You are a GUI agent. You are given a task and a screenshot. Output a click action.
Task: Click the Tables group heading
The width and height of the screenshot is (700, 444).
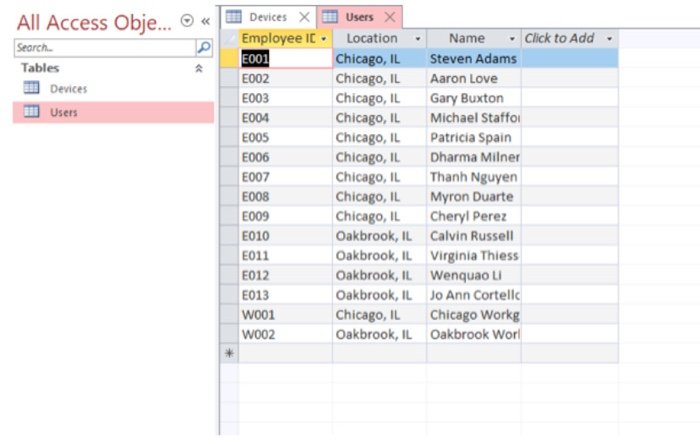pos(40,68)
